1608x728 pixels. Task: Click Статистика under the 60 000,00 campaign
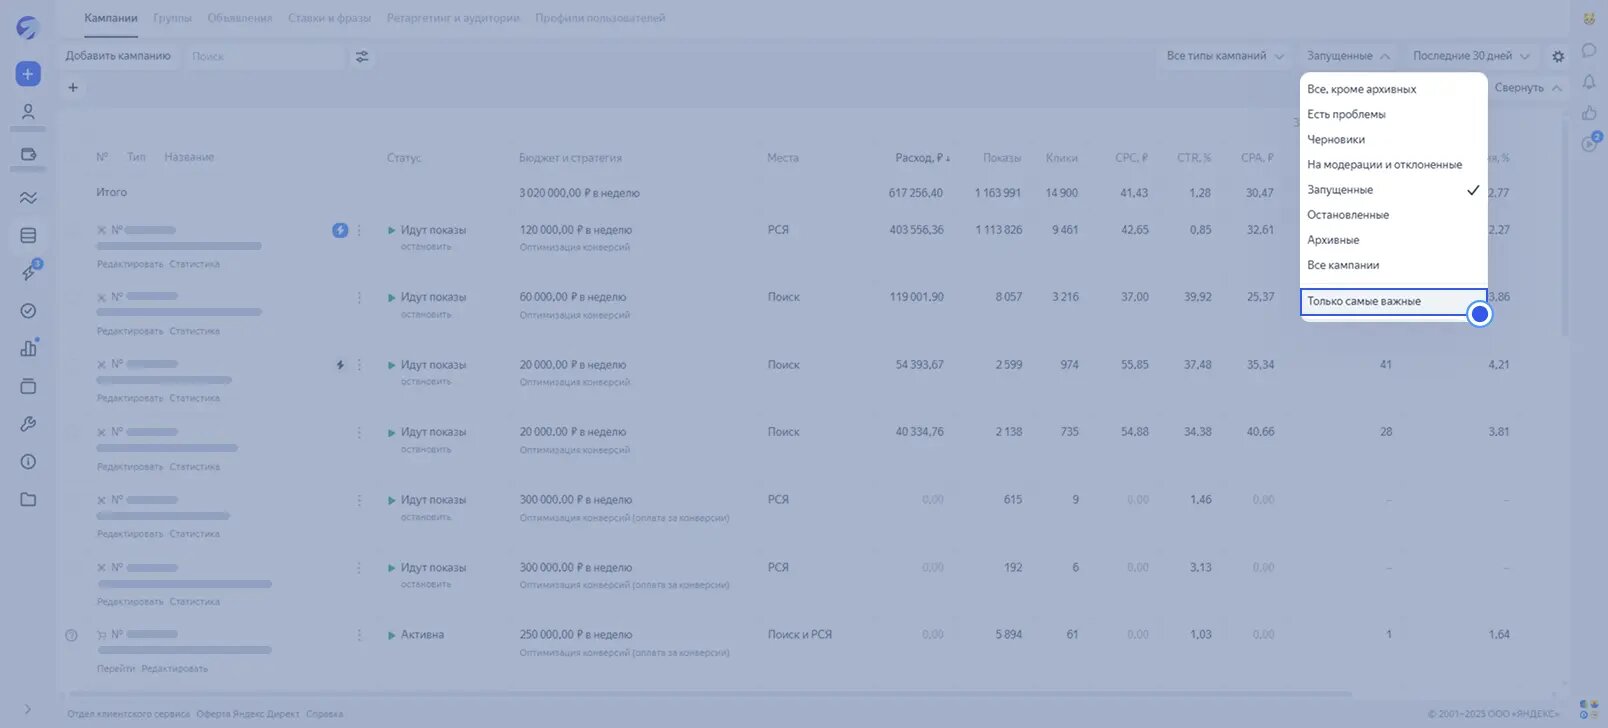tap(195, 331)
